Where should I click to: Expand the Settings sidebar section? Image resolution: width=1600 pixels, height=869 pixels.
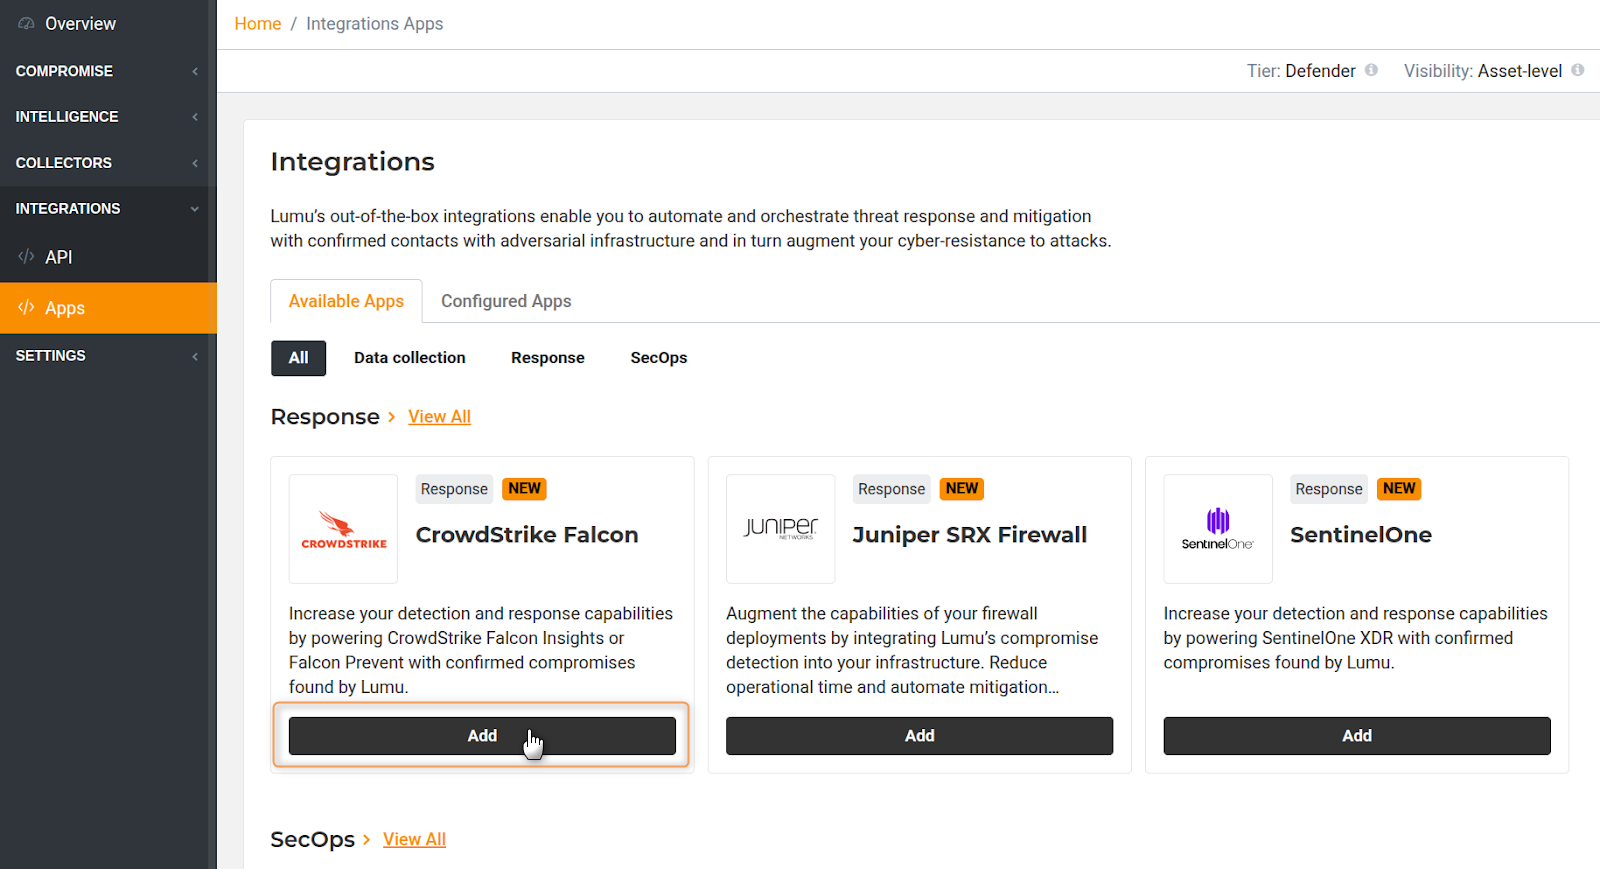(x=107, y=356)
